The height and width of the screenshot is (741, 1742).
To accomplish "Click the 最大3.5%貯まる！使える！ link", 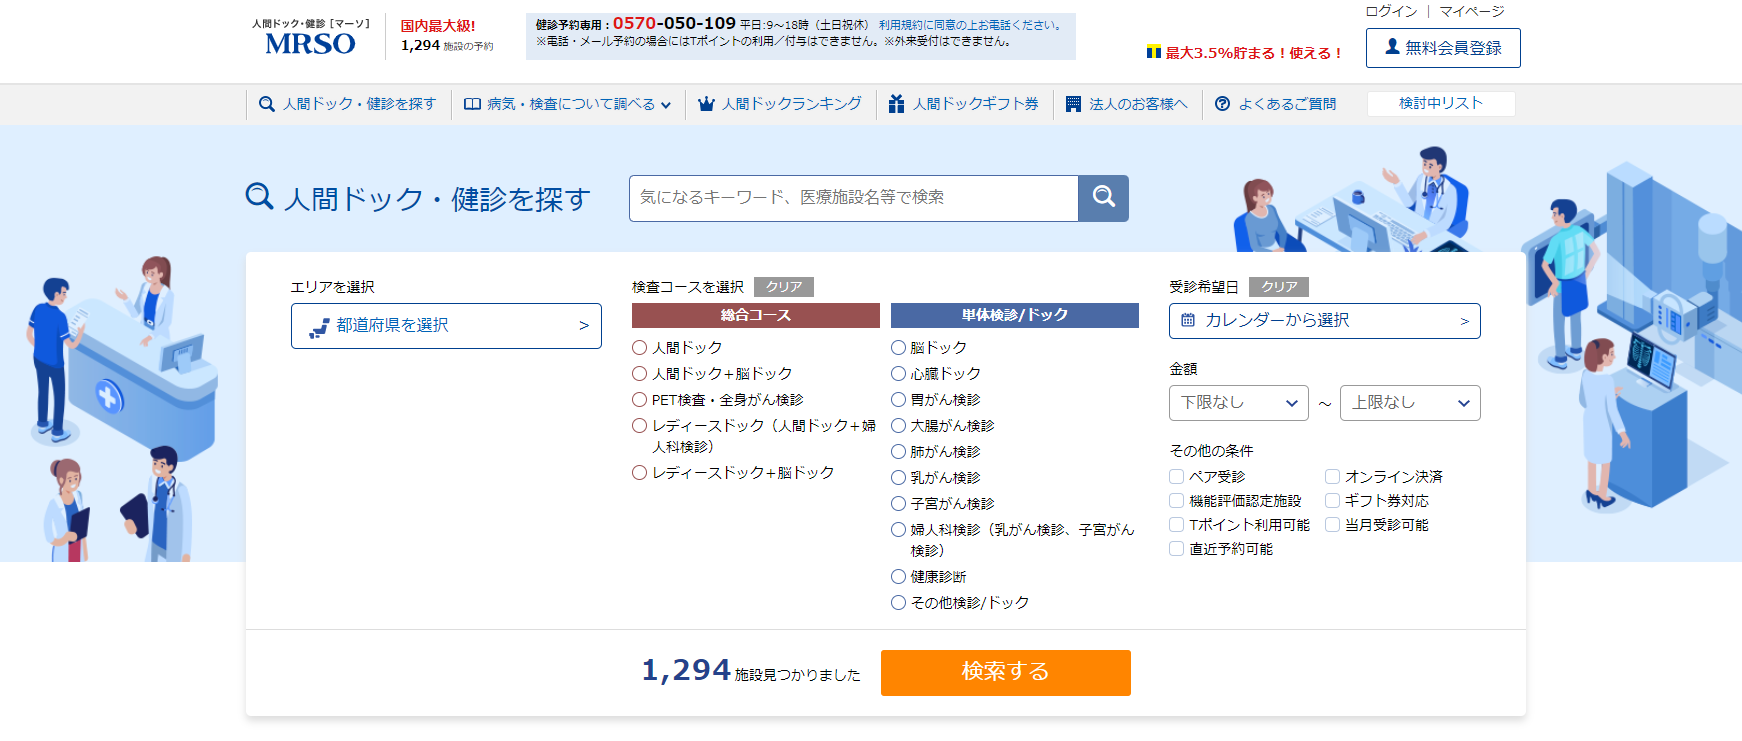I will (x=1254, y=53).
